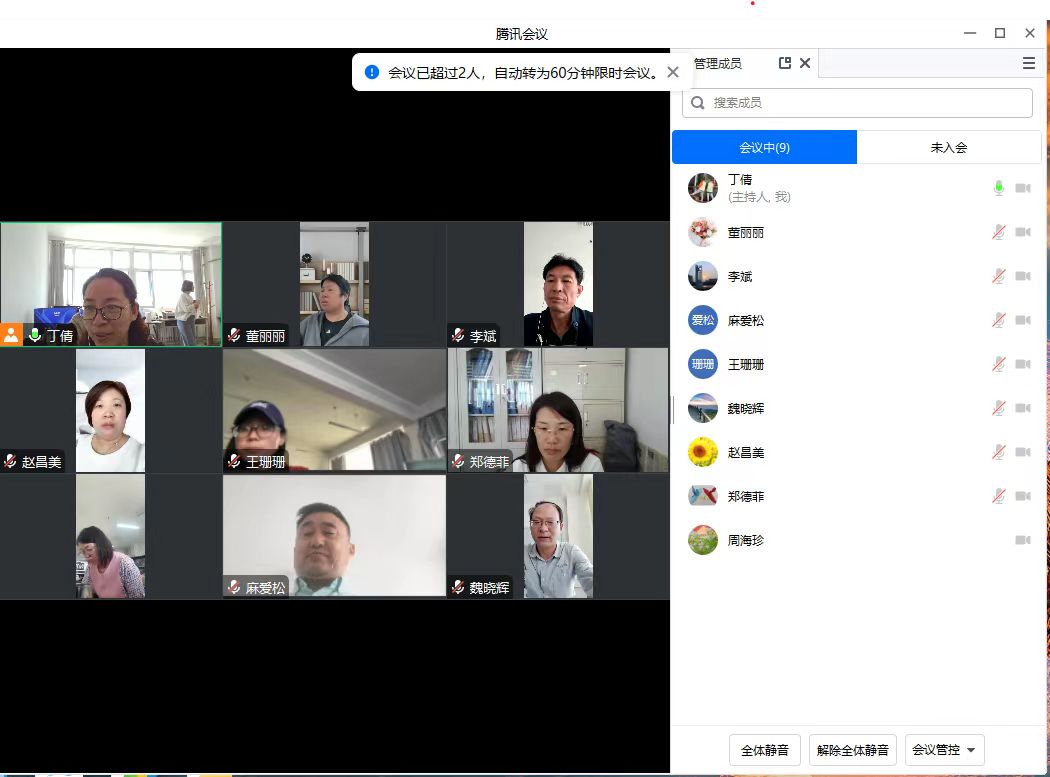Click the camera icon beside 麻爱松
The width and height of the screenshot is (1050, 777).
(1023, 320)
